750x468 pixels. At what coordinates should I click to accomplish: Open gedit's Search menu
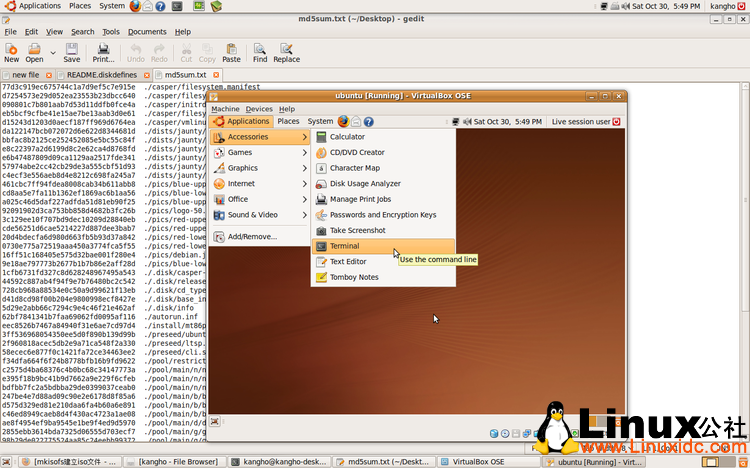coord(83,32)
